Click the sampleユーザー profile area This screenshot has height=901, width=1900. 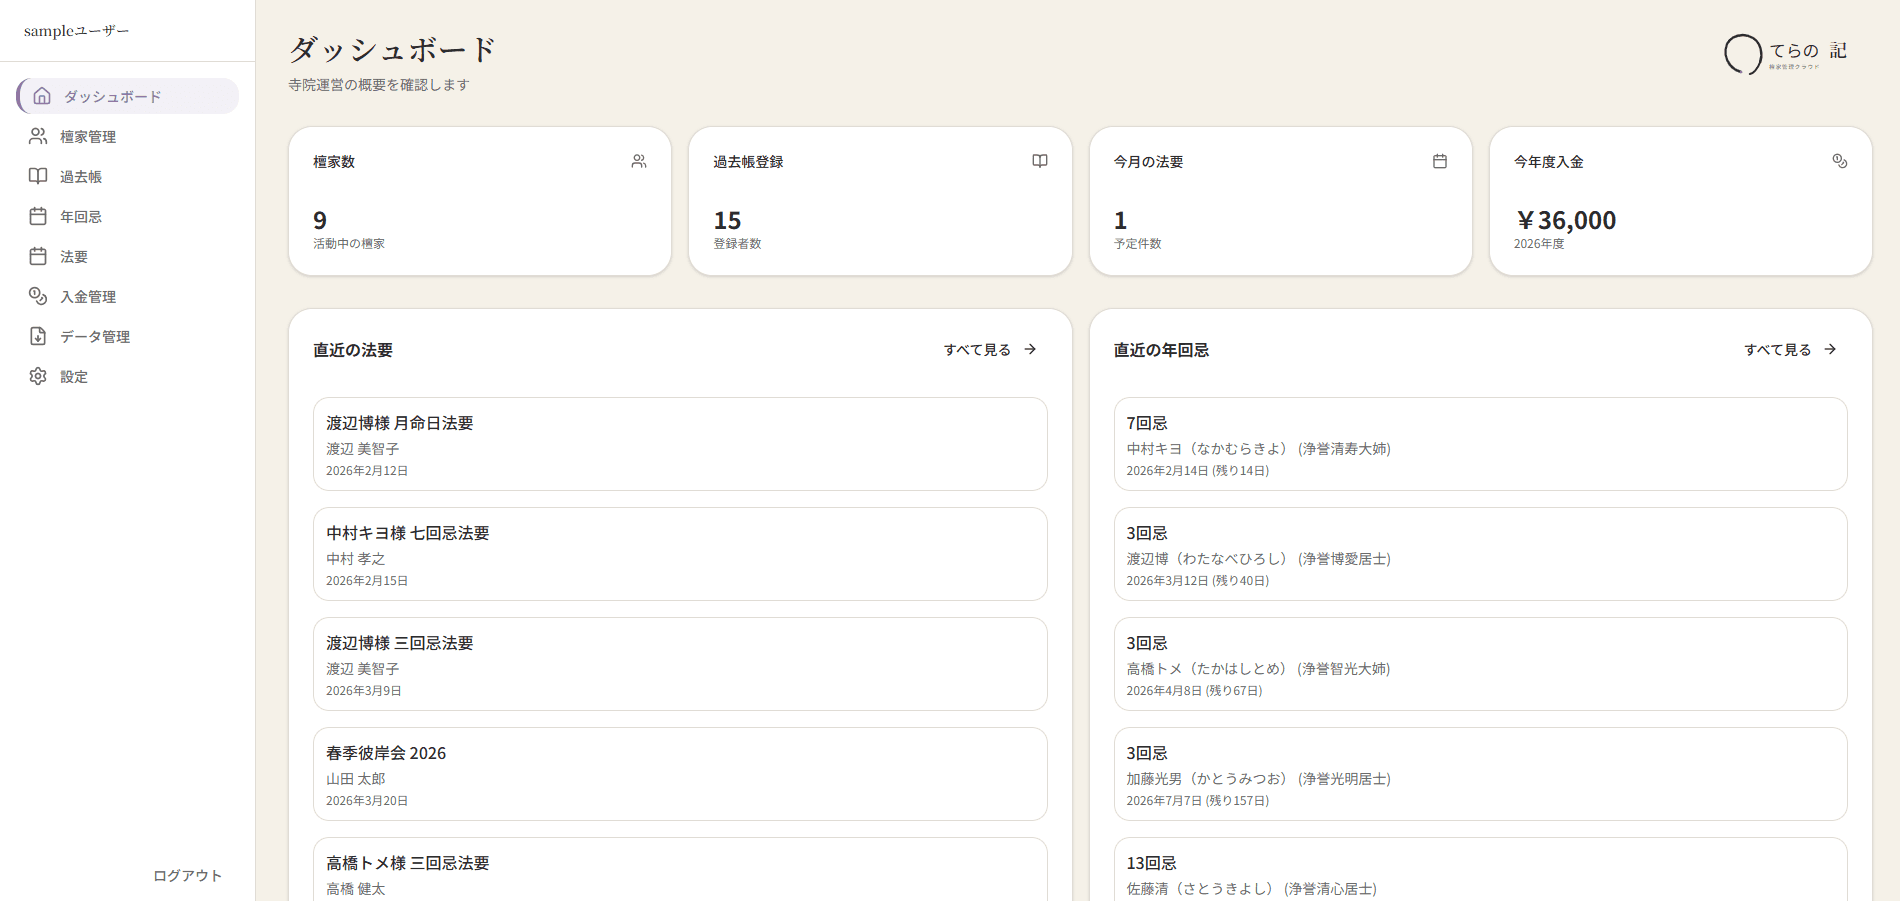click(x=77, y=30)
